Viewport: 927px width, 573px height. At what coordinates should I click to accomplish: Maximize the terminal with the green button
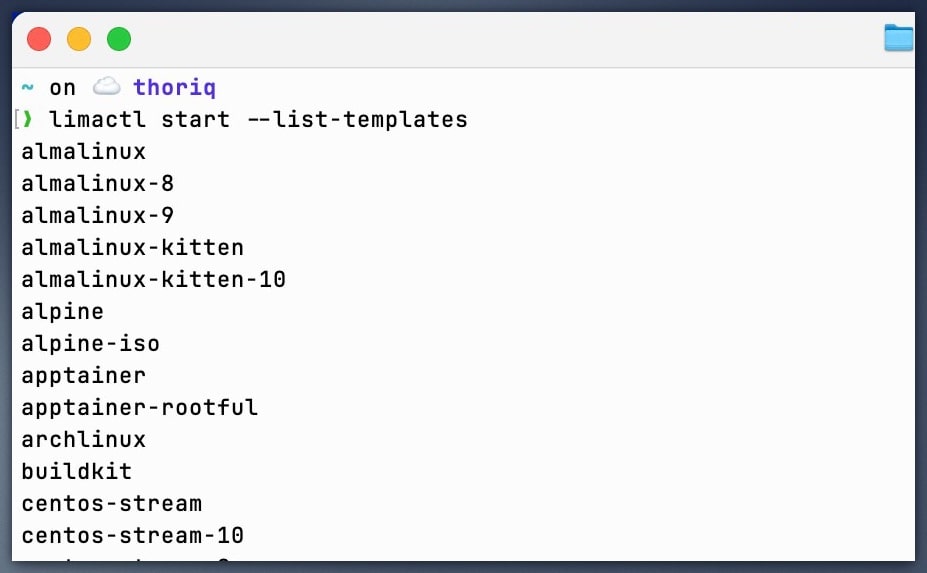click(119, 40)
